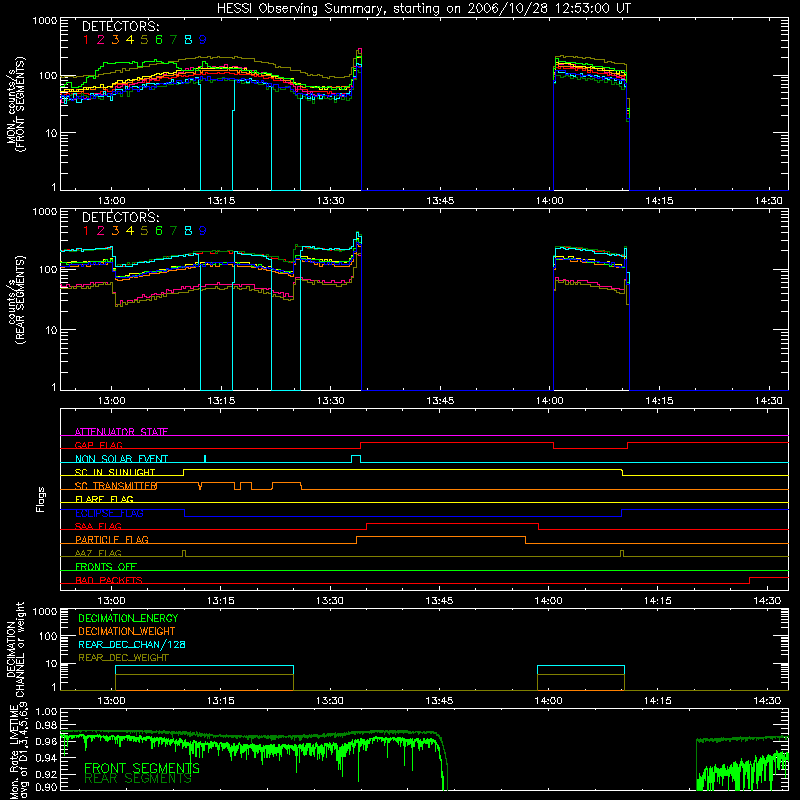
Task: Select detector 6 in the rear segments legend
Action: tap(159, 231)
